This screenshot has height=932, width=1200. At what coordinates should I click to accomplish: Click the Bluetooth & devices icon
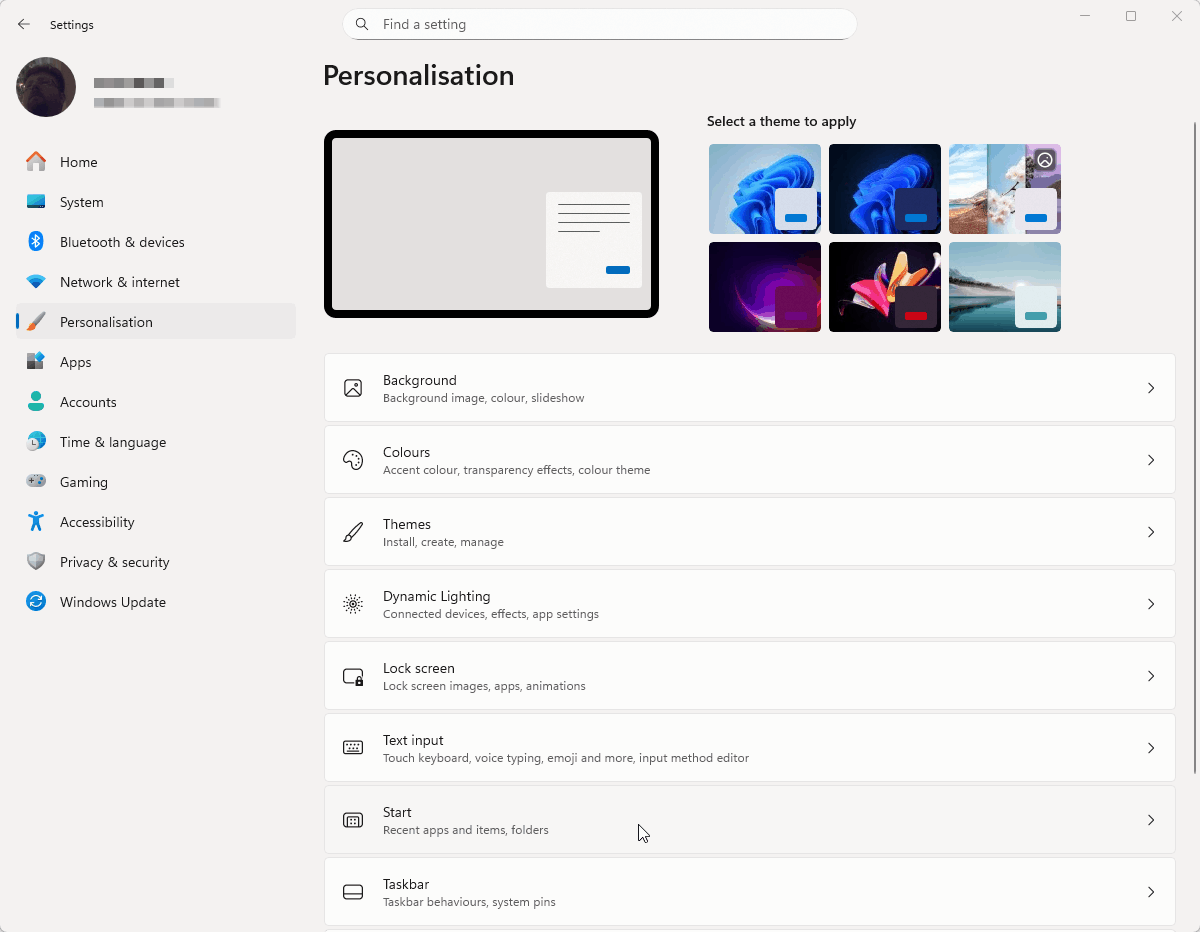(36, 242)
